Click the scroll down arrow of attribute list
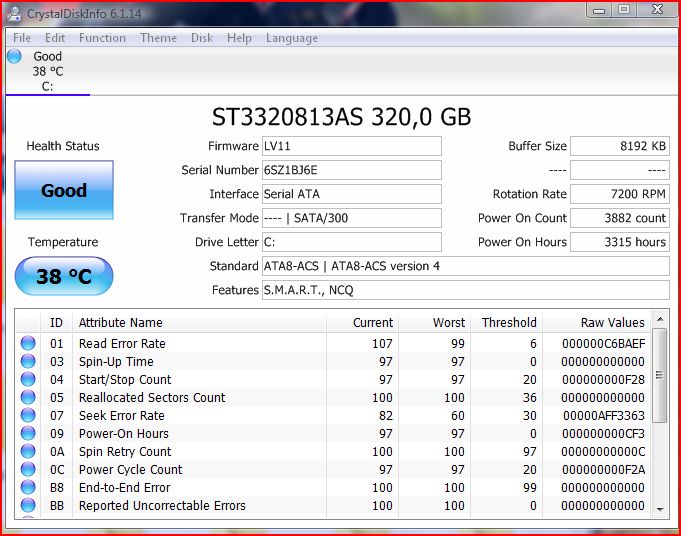 [x=660, y=509]
